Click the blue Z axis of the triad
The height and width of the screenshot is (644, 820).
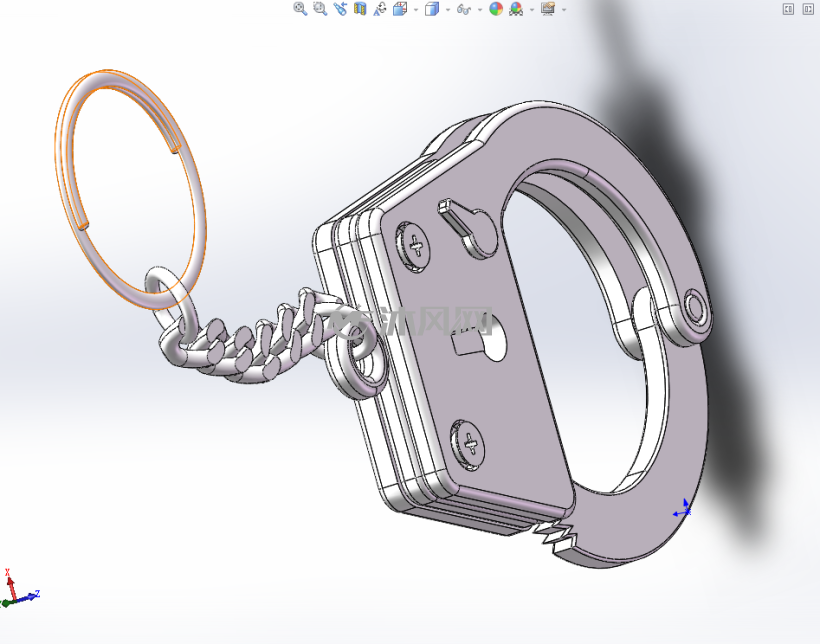[x=27, y=596]
